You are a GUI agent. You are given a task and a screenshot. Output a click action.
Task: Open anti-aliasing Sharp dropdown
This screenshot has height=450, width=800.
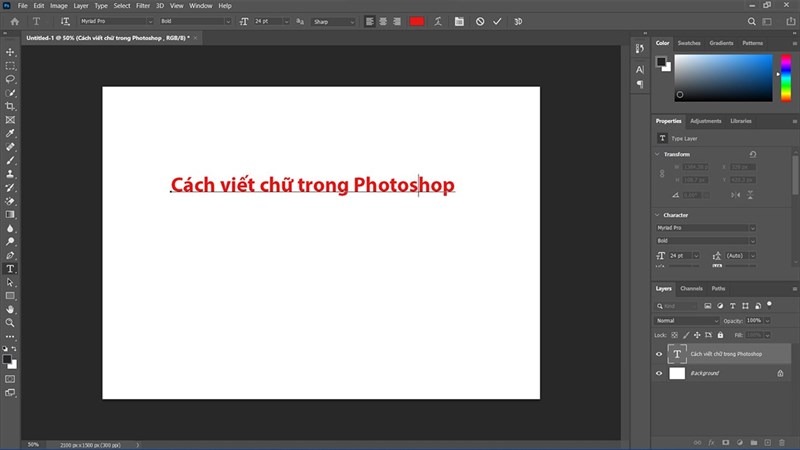(x=334, y=21)
